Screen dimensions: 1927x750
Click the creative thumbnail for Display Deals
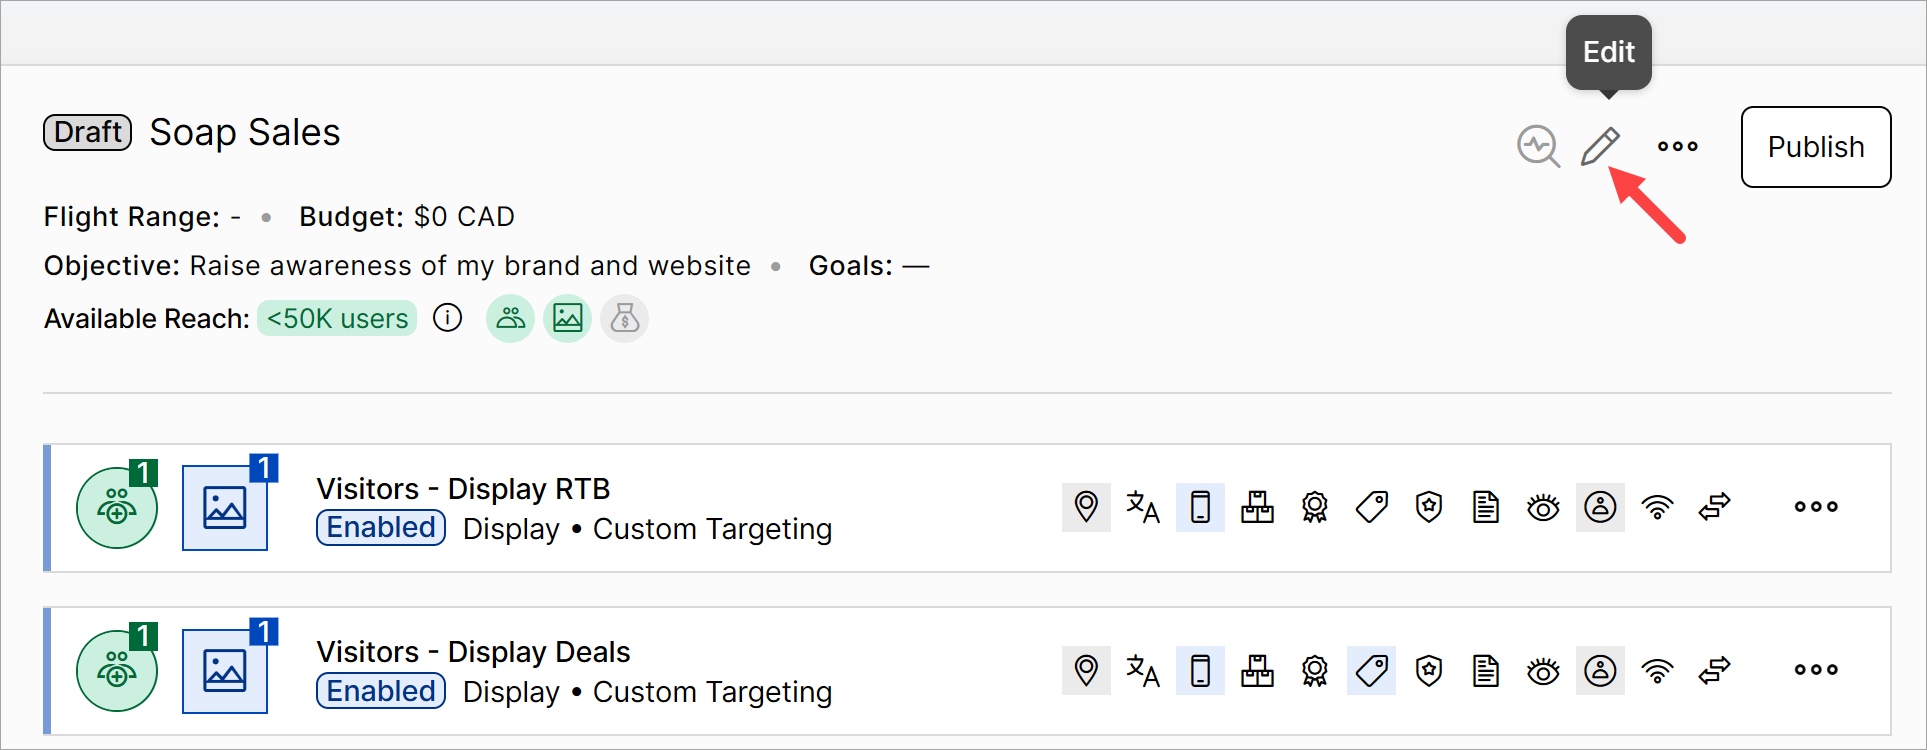coord(225,671)
